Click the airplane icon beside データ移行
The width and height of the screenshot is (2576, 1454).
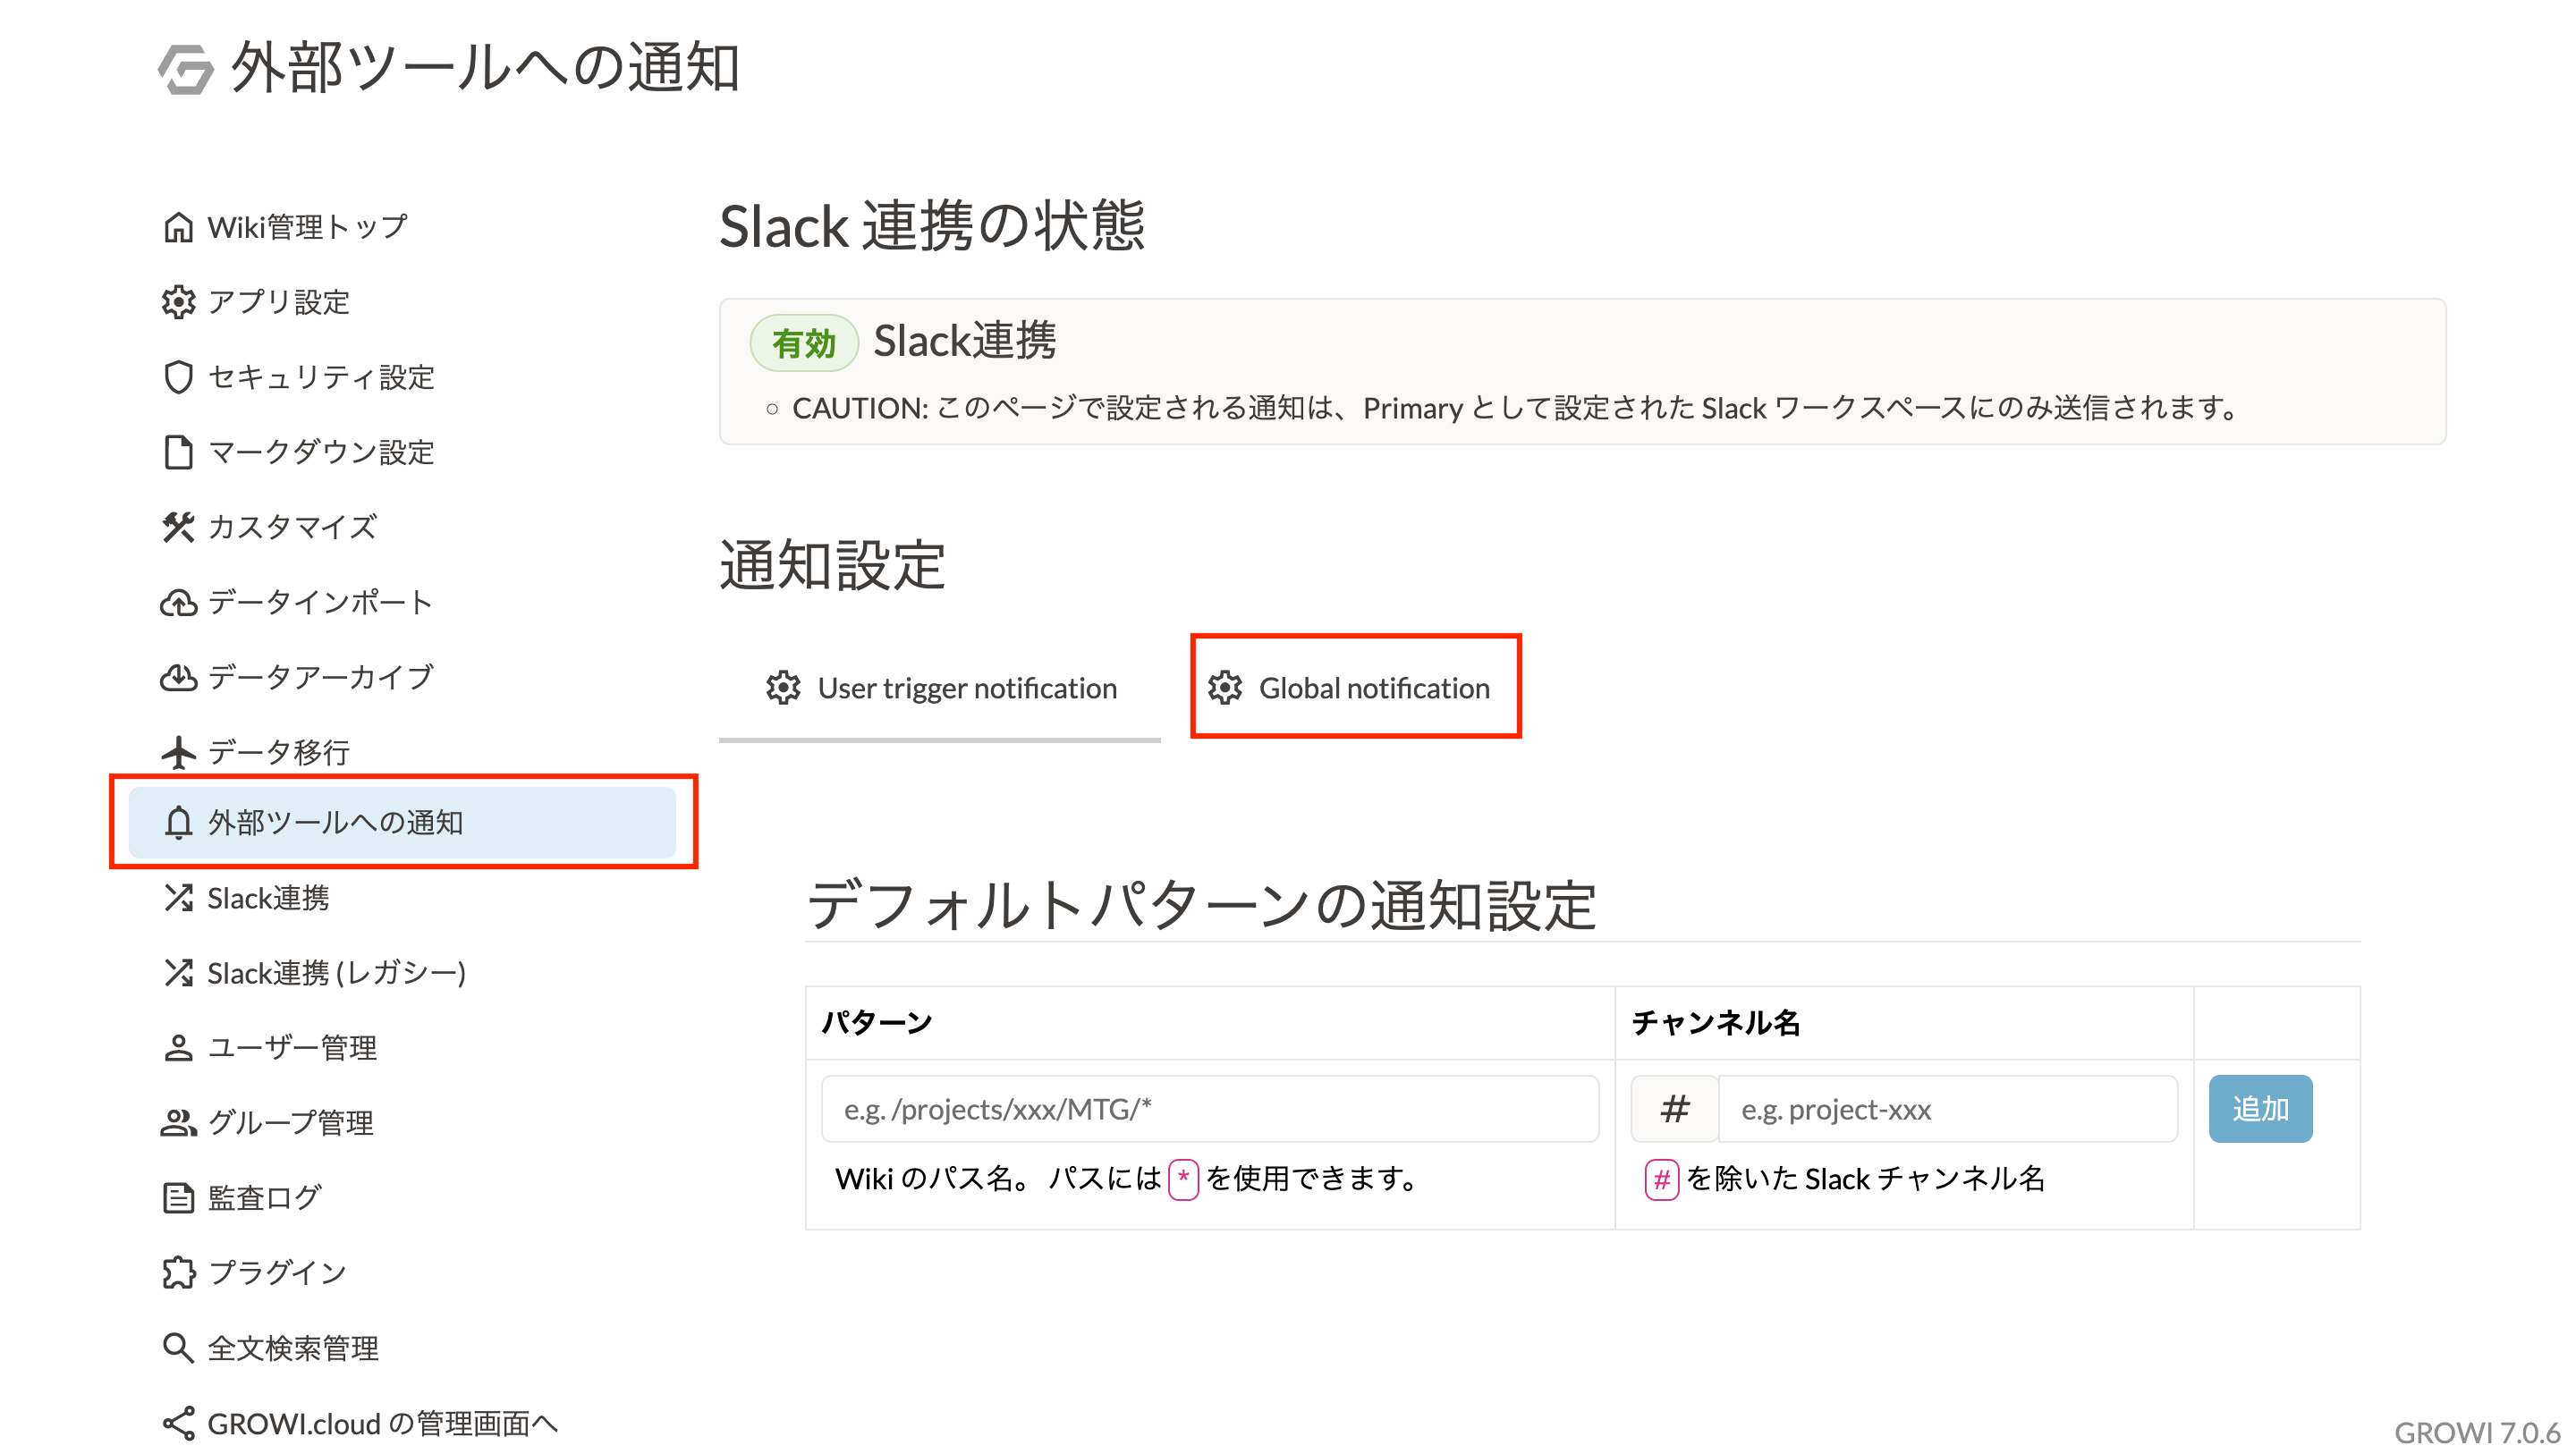point(178,752)
